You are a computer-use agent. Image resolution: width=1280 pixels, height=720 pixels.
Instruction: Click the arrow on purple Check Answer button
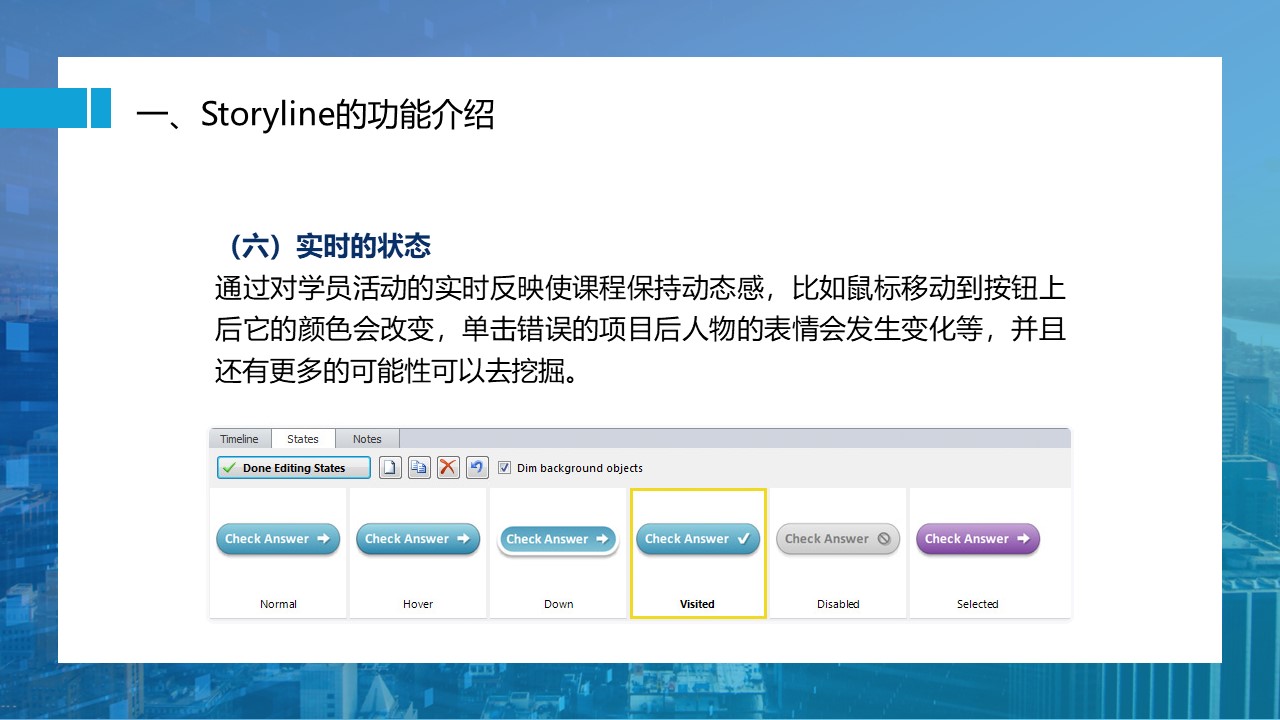(1023, 539)
